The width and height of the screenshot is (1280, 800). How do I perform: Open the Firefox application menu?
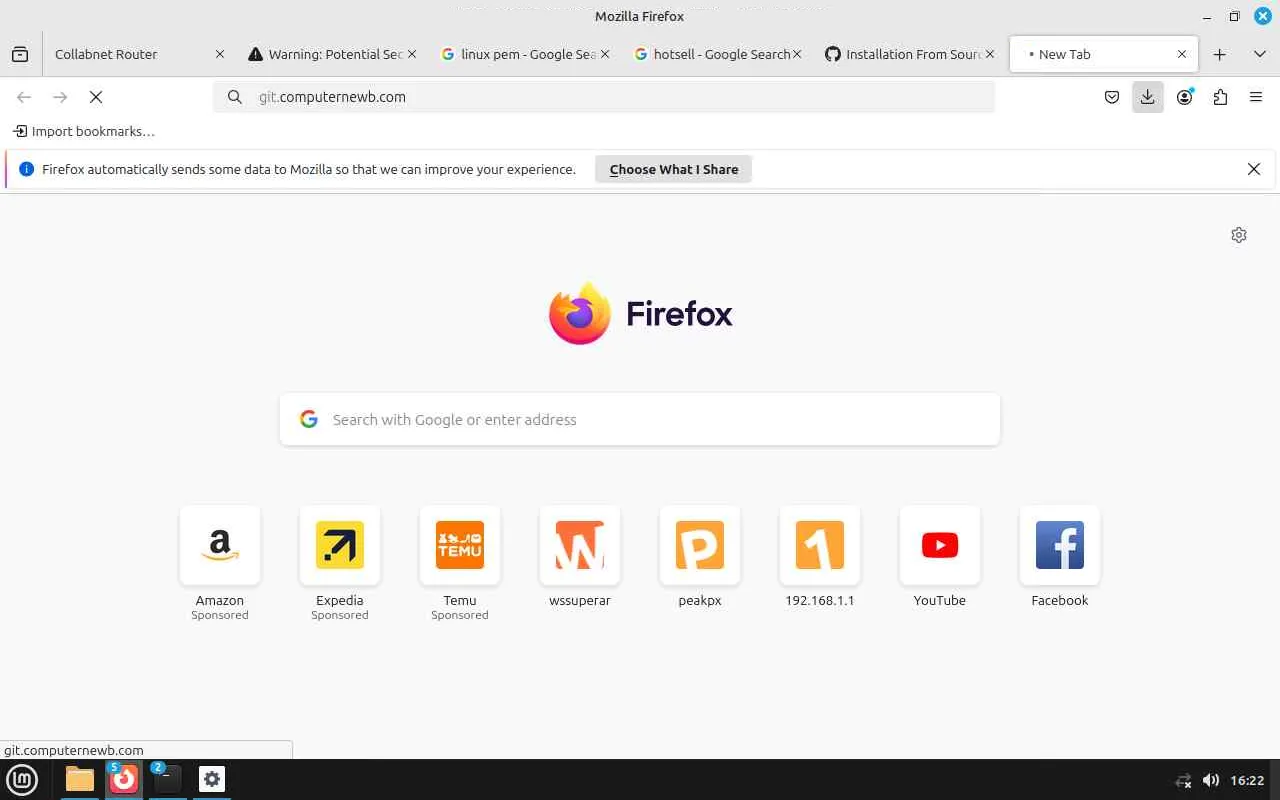point(1256,97)
